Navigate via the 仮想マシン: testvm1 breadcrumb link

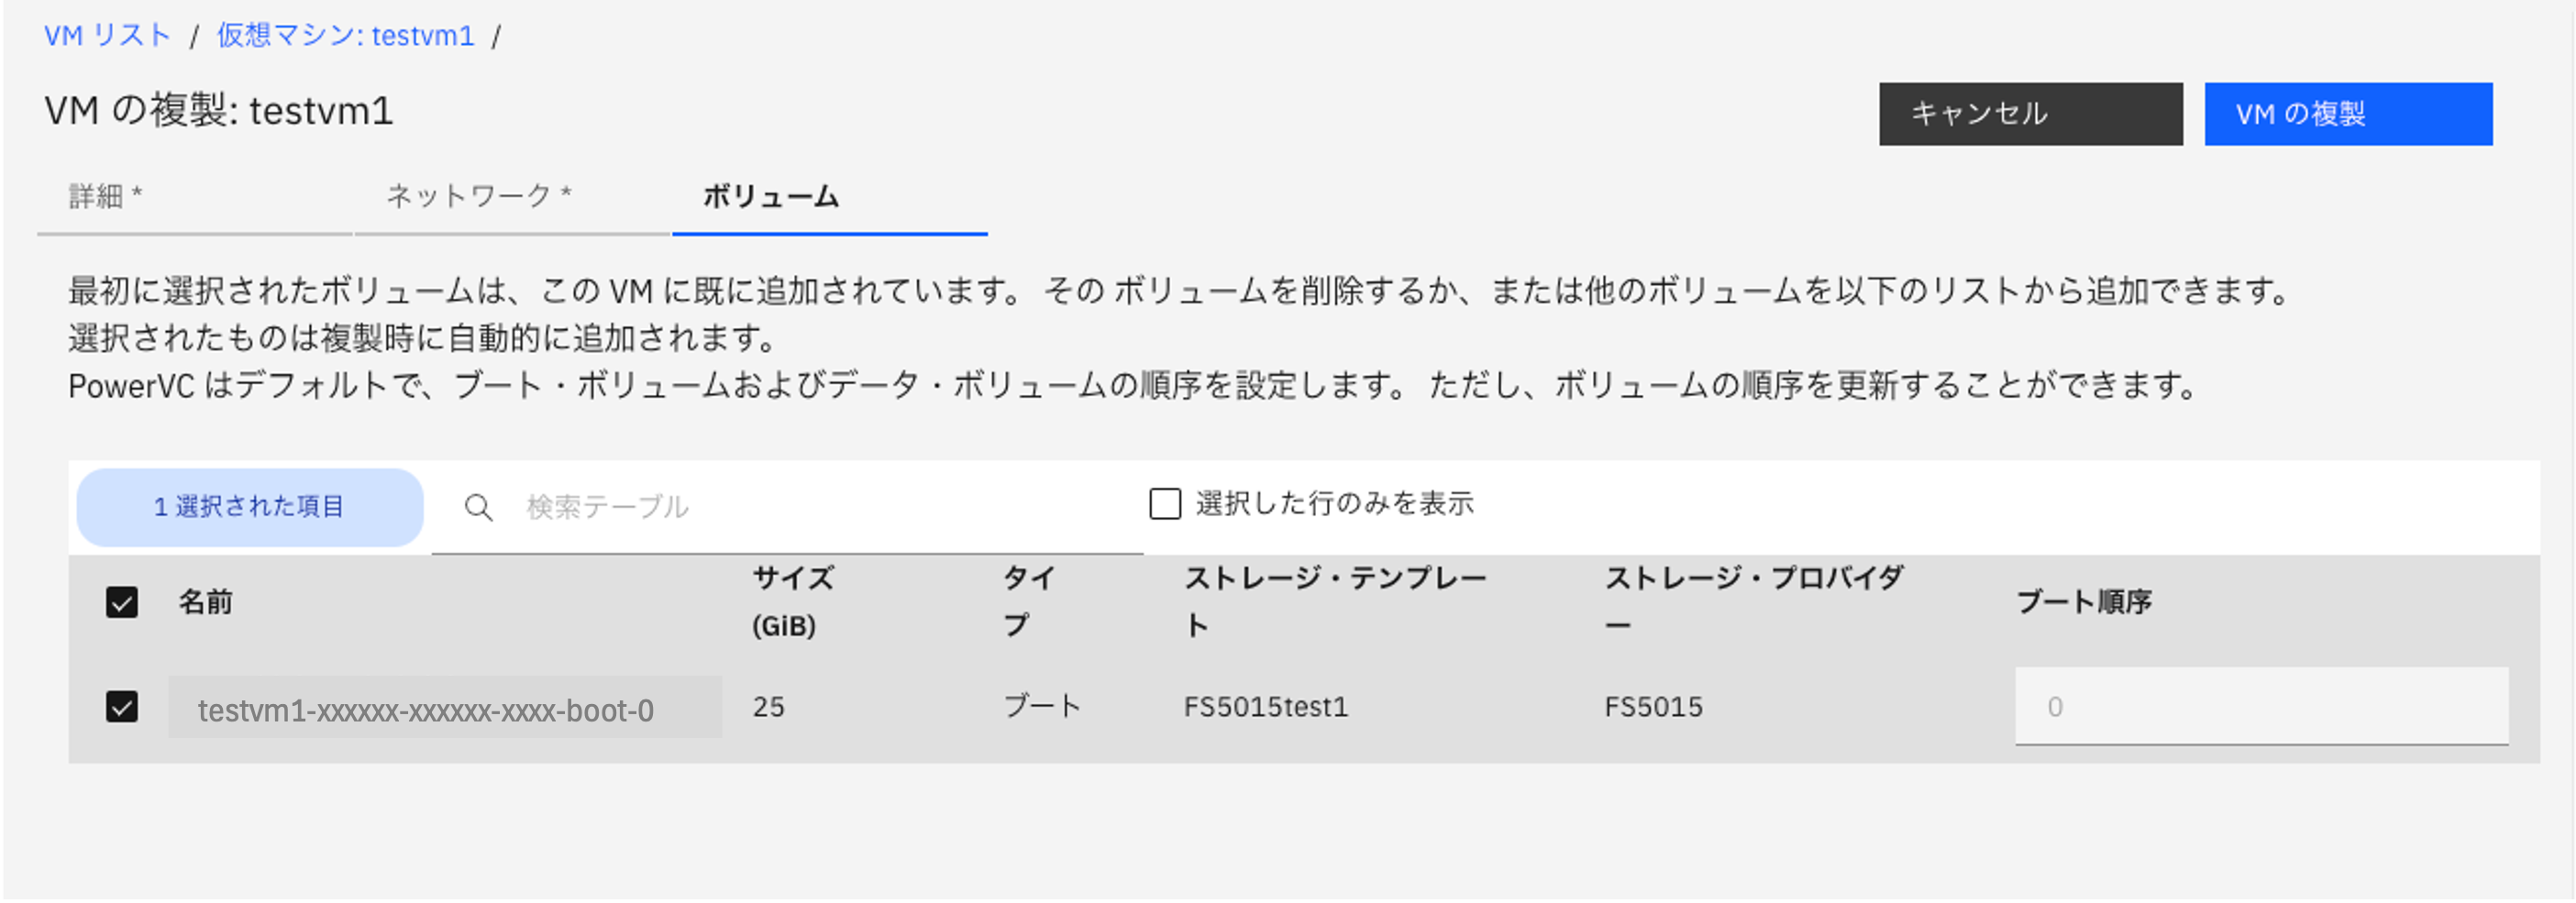pos(347,35)
